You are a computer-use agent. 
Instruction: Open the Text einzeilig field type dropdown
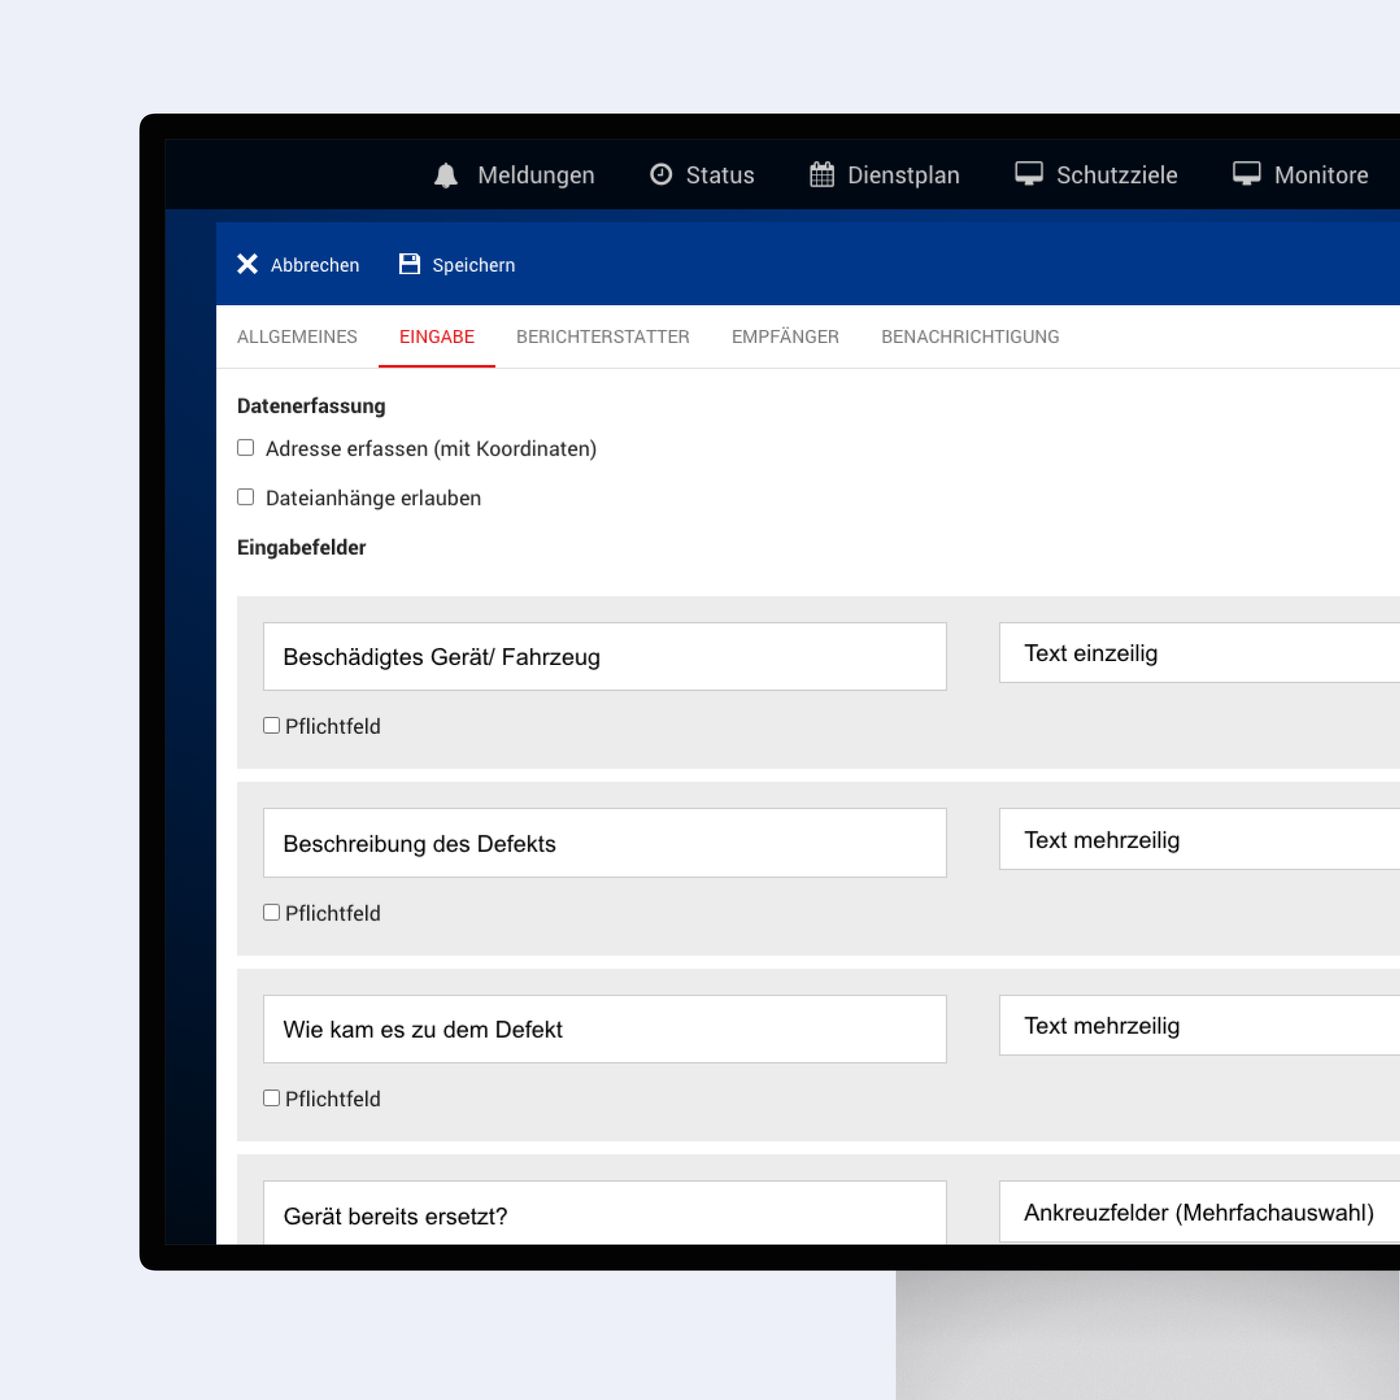[x=1200, y=653]
